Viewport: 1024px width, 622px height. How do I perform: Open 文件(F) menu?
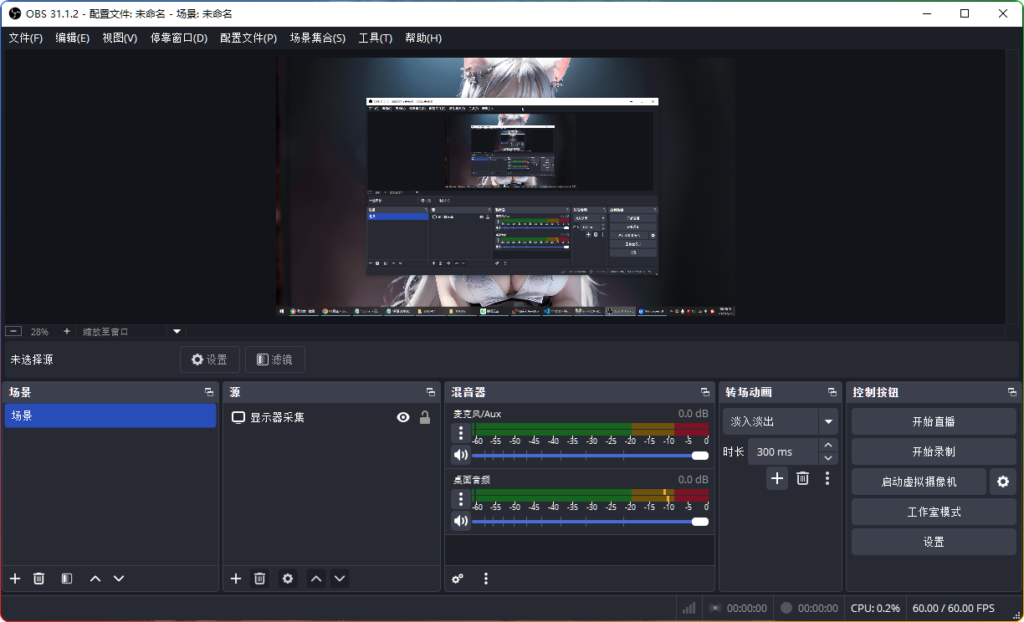25,38
